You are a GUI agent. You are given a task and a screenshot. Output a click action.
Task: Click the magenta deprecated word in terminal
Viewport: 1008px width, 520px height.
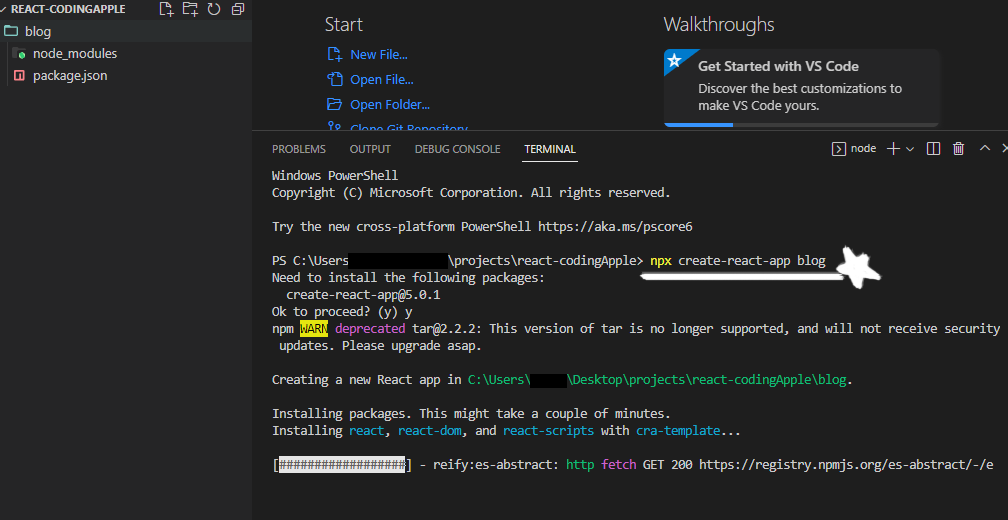click(x=370, y=329)
